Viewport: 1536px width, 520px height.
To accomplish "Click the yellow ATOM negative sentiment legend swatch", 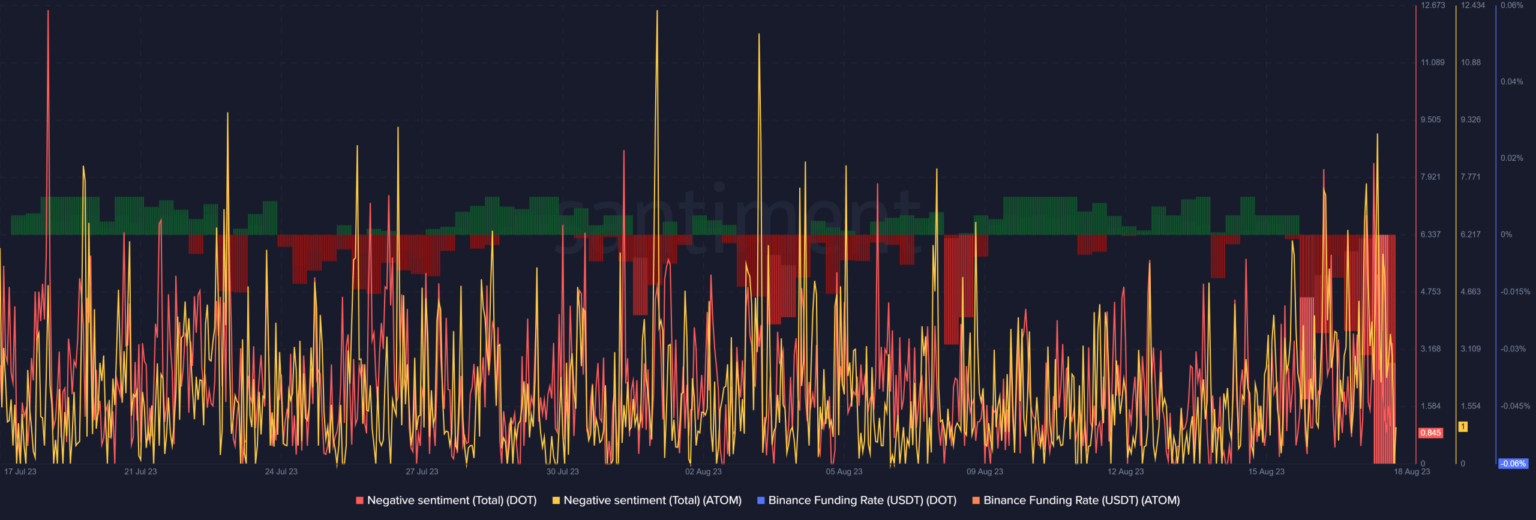I will coord(557,499).
